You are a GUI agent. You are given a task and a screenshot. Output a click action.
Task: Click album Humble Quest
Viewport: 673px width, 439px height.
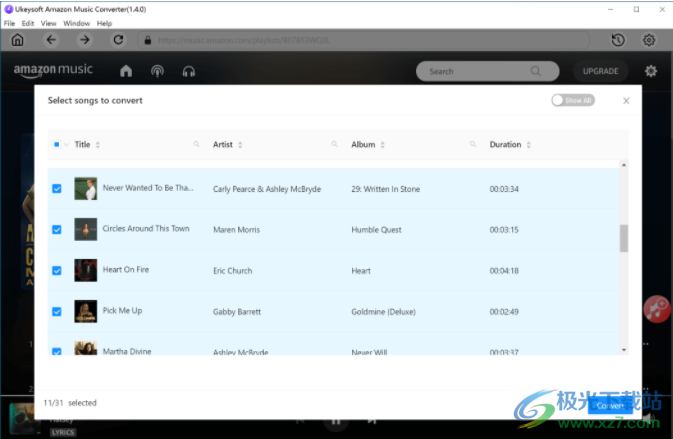(x=376, y=230)
